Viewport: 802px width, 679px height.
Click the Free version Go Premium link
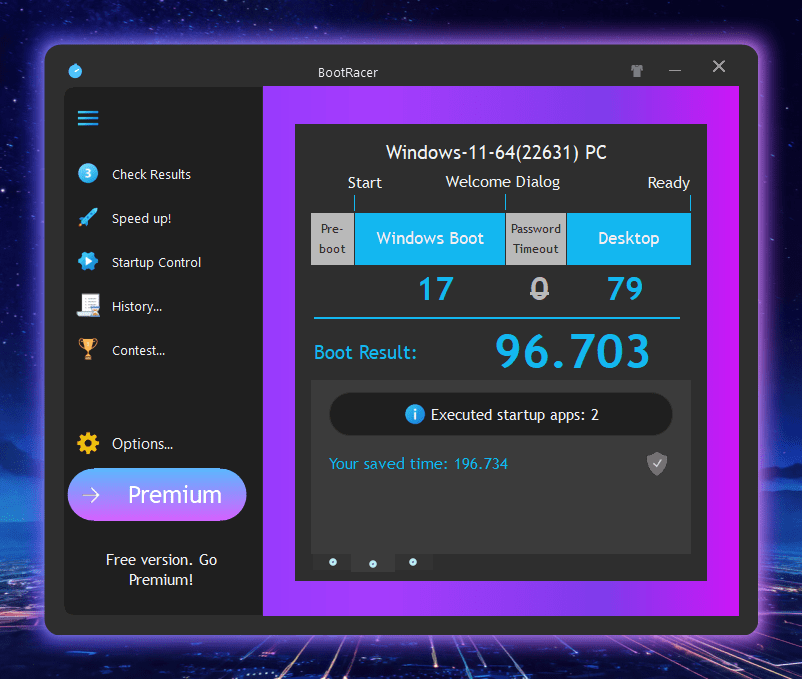(x=161, y=570)
